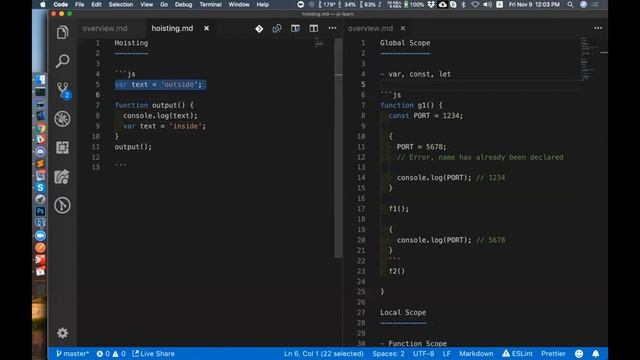Open Manage gear at activity bar bottom
The image size is (640, 360).
point(62,333)
